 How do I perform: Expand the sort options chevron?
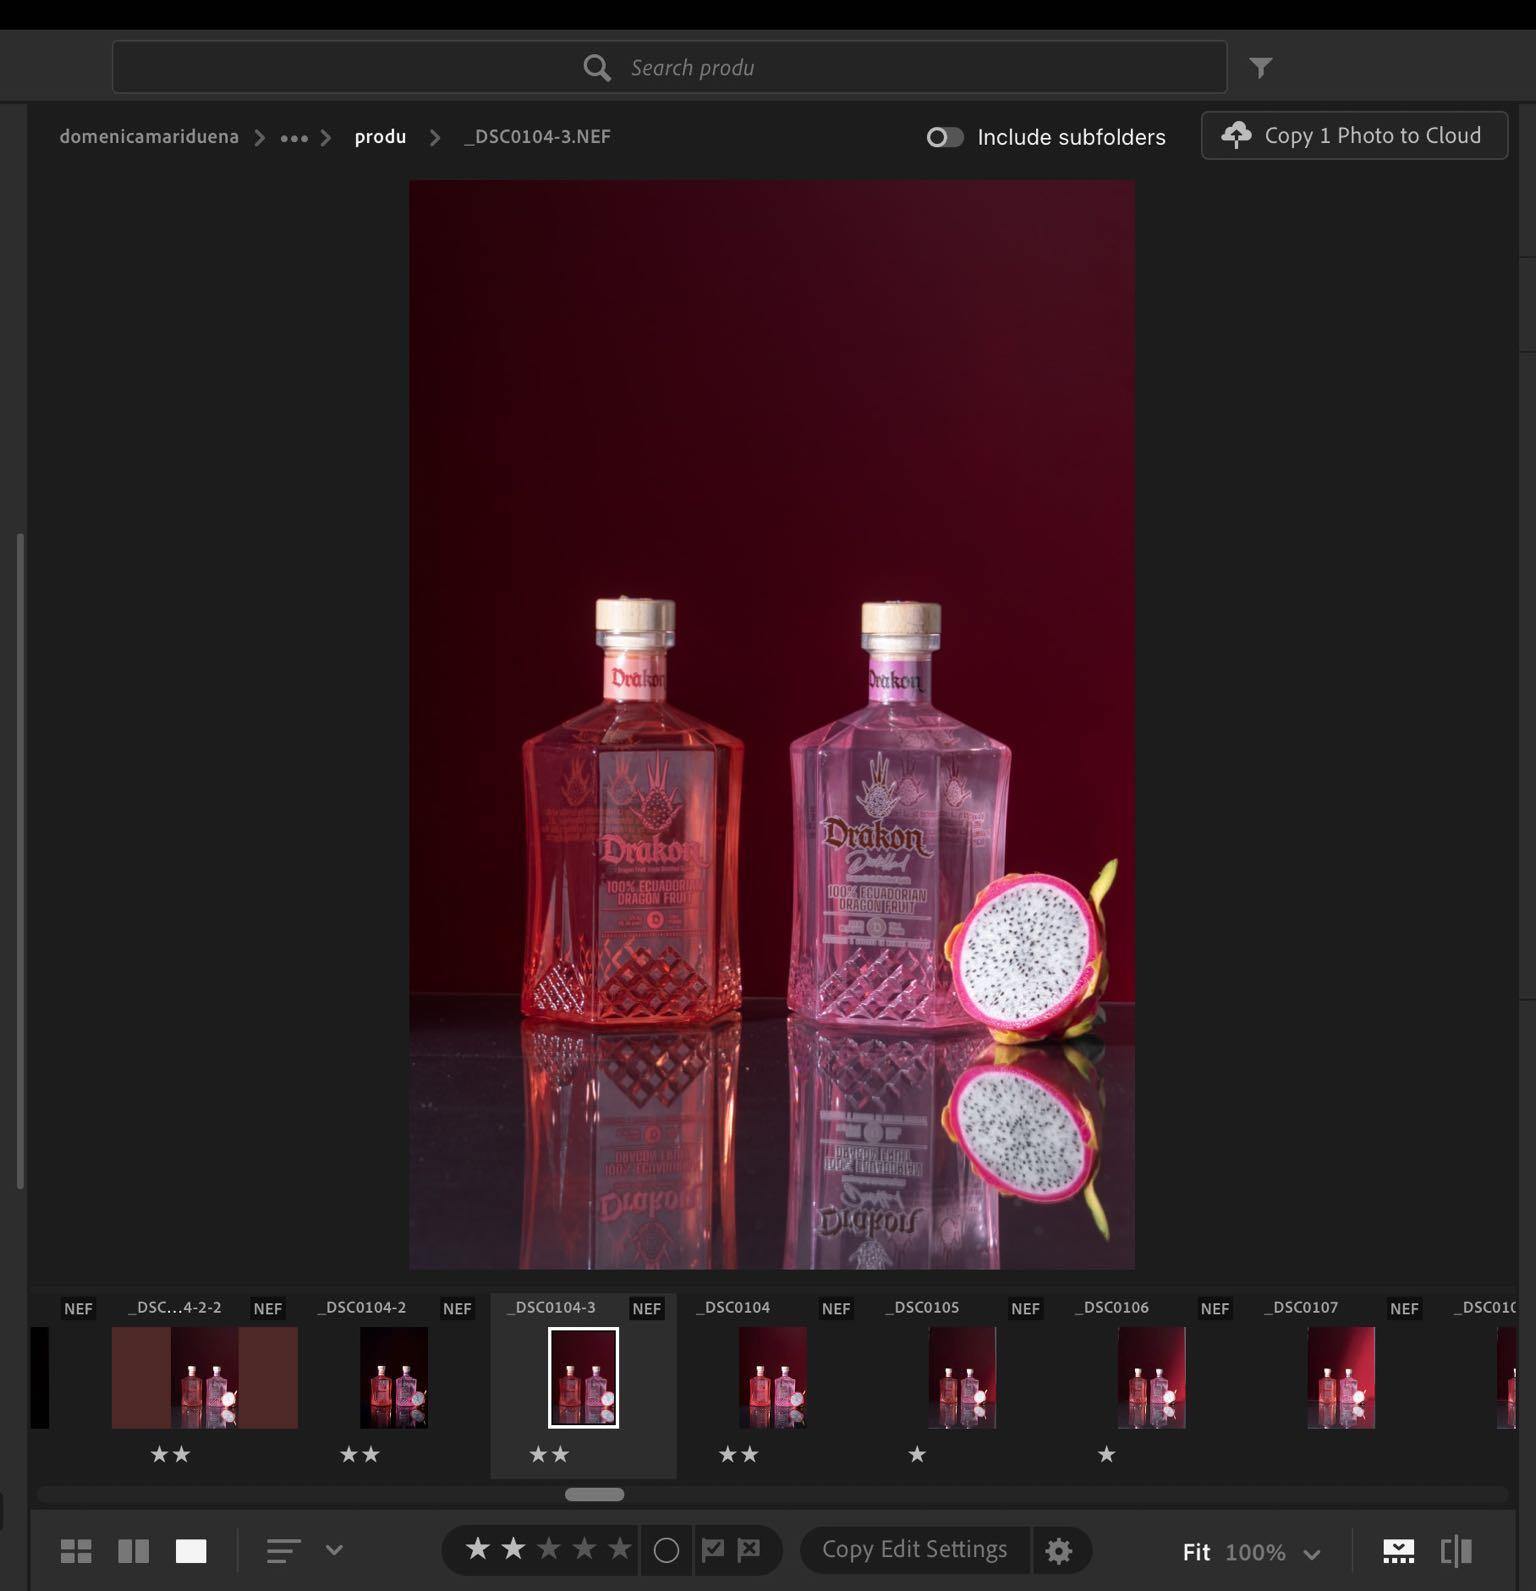pos(334,1550)
